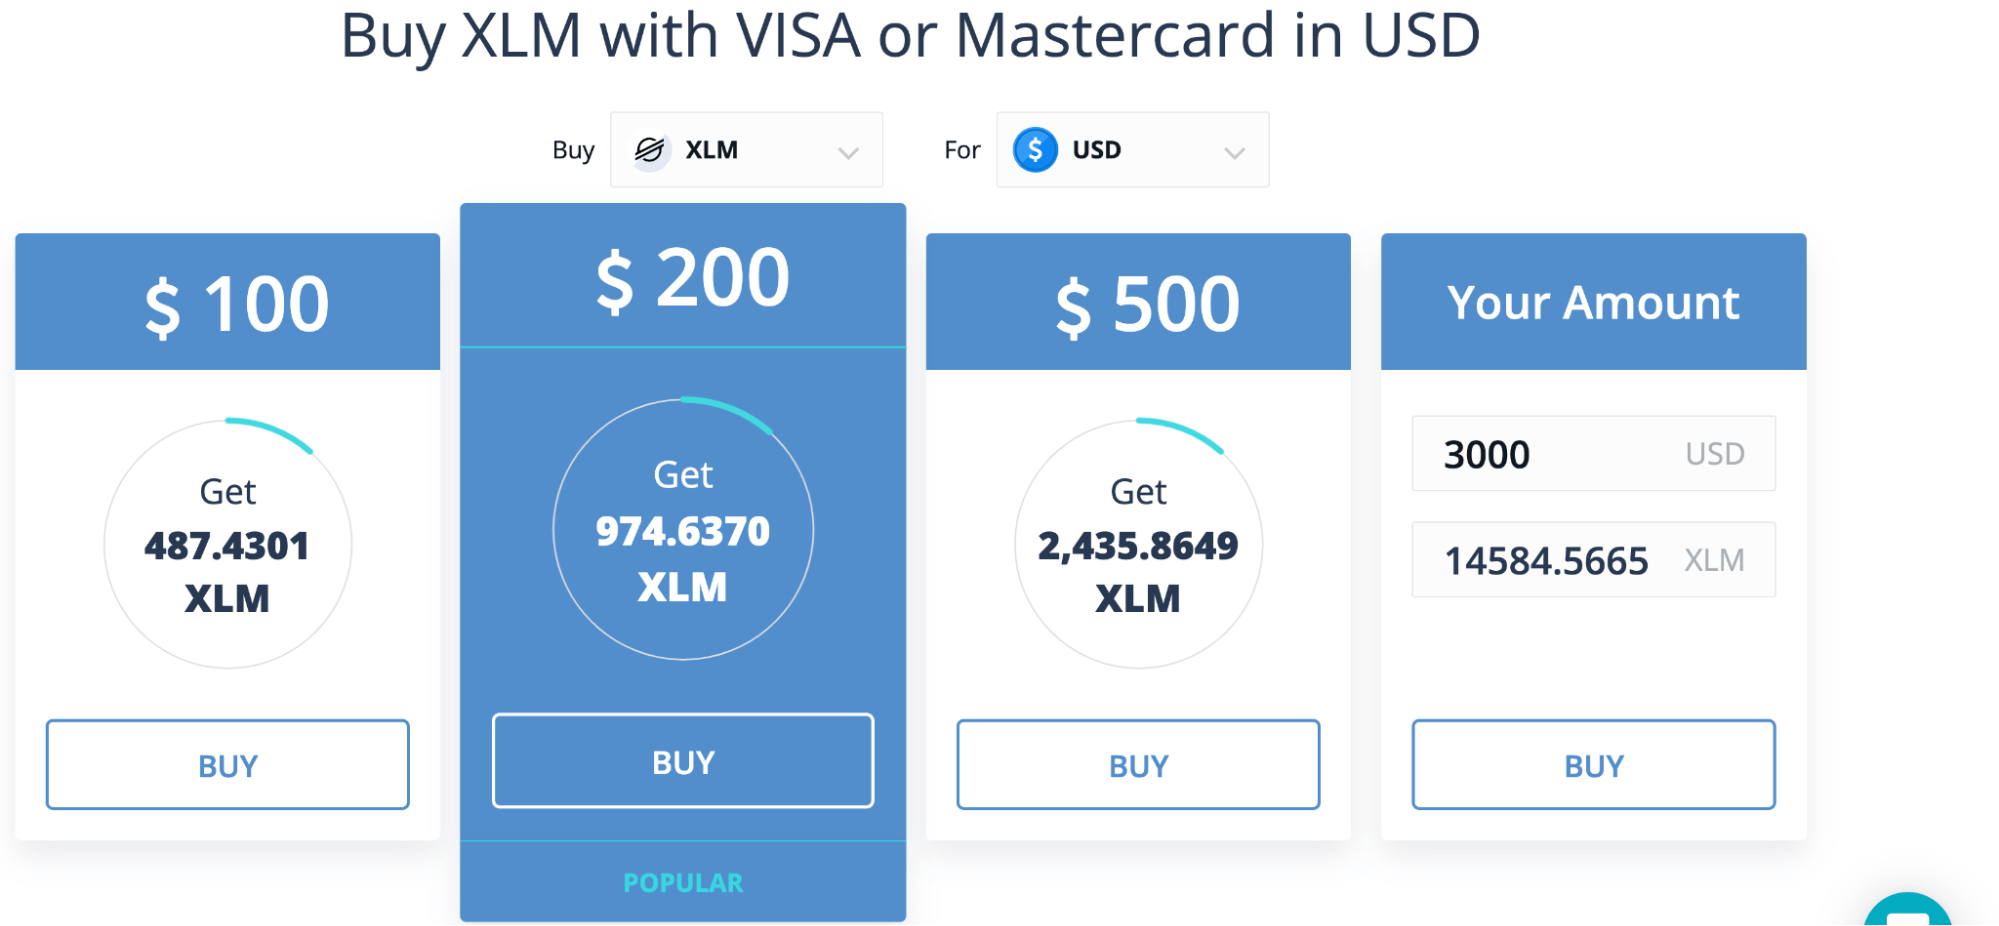
Task: Expand the XLM currency dropdown arrow
Action: click(x=848, y=153)
